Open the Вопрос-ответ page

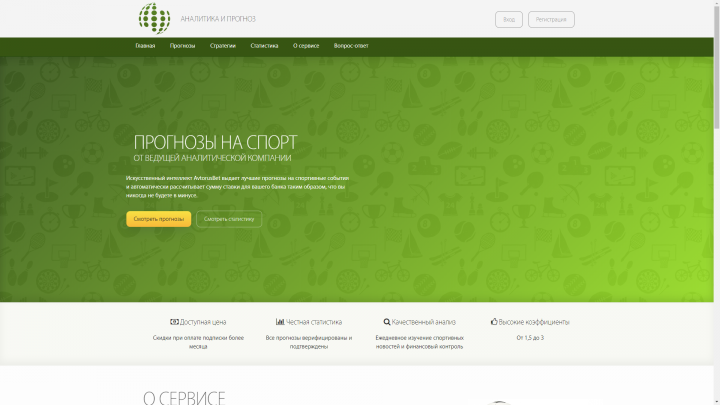[x=351, y=46]
